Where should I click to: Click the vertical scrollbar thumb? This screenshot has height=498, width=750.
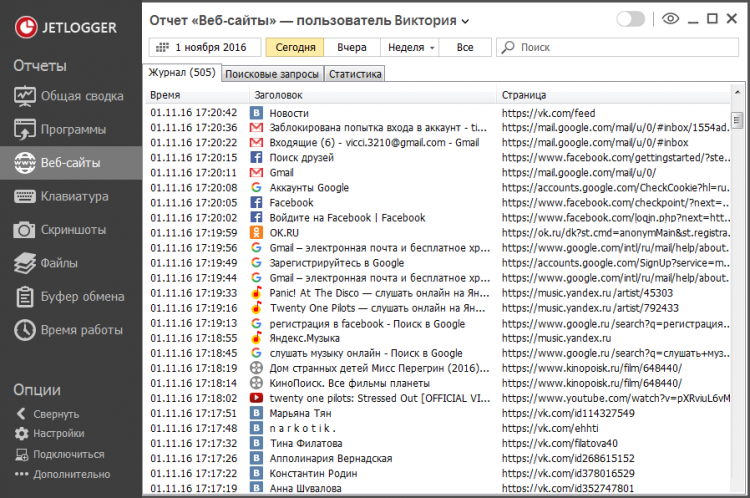click(x=737, y=119)
